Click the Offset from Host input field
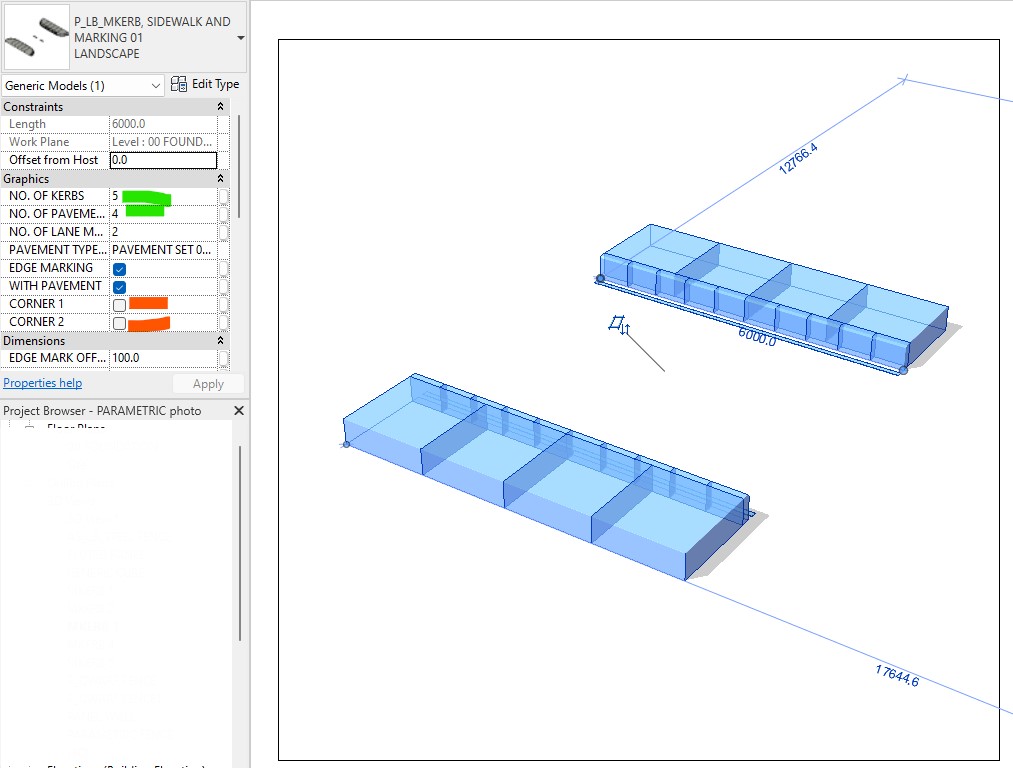Image resolution: width=1013 pixels, height=768 pixels. coord(163,160)
